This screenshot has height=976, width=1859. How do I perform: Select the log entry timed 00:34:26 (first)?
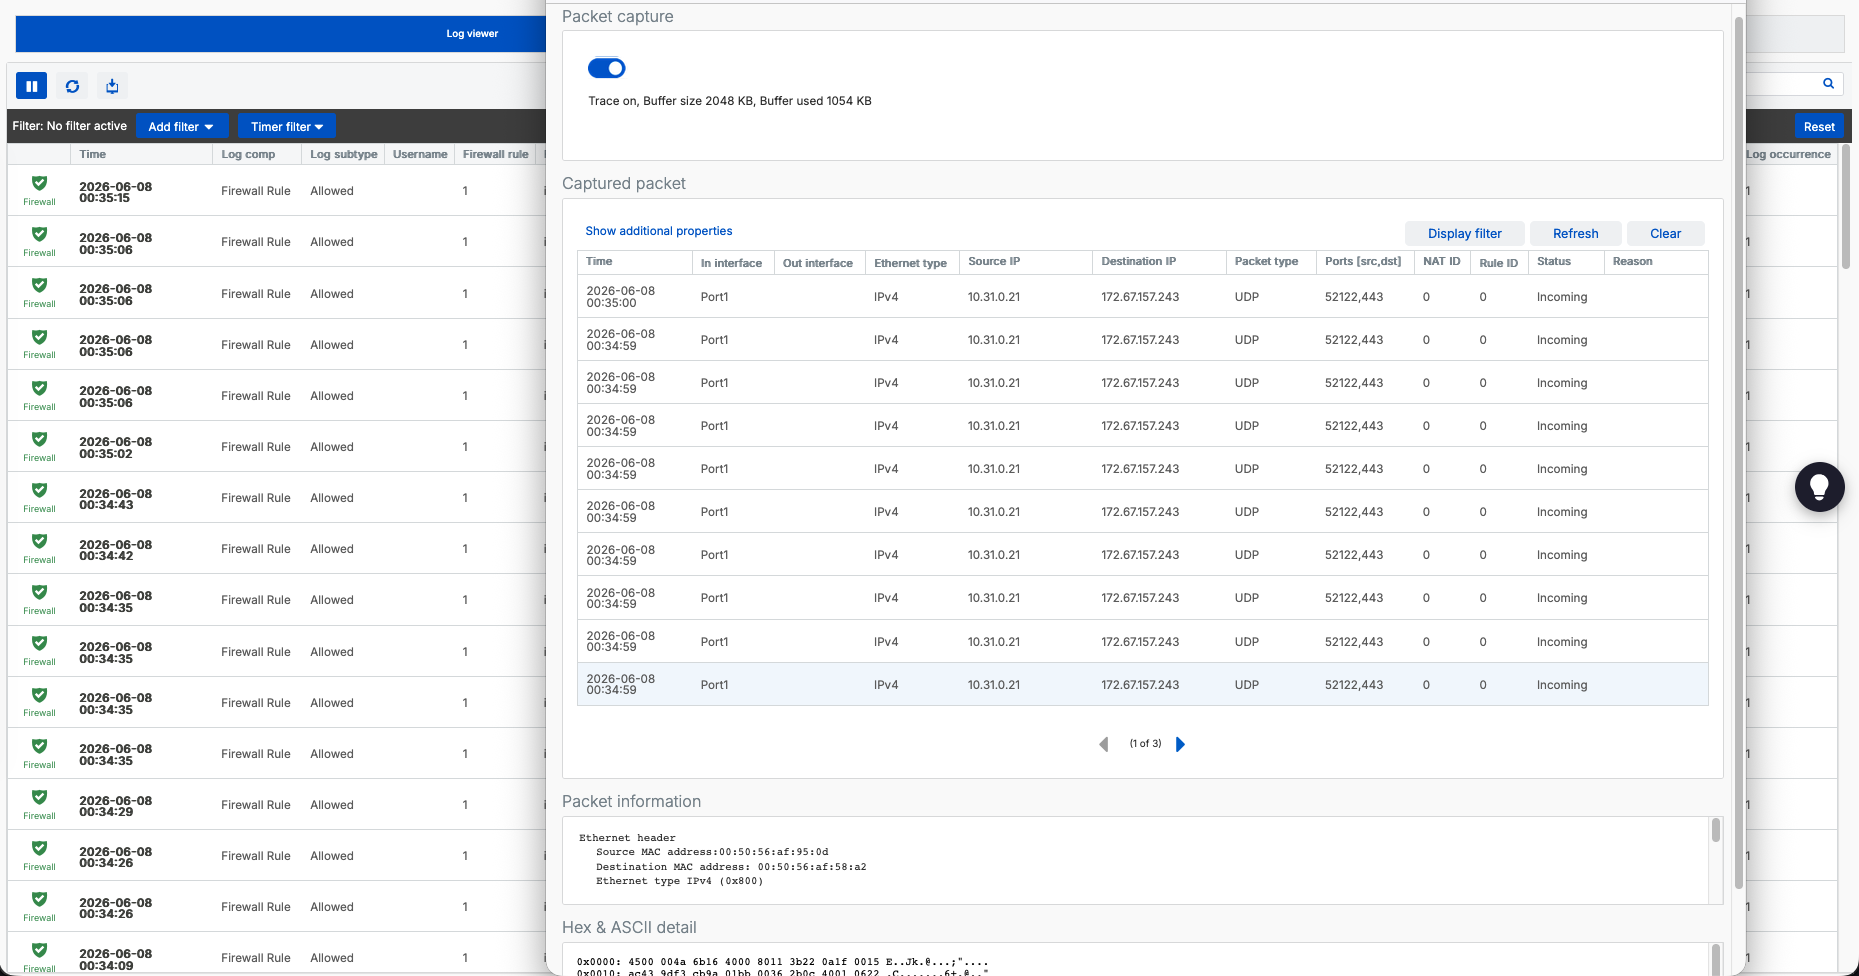276,856
